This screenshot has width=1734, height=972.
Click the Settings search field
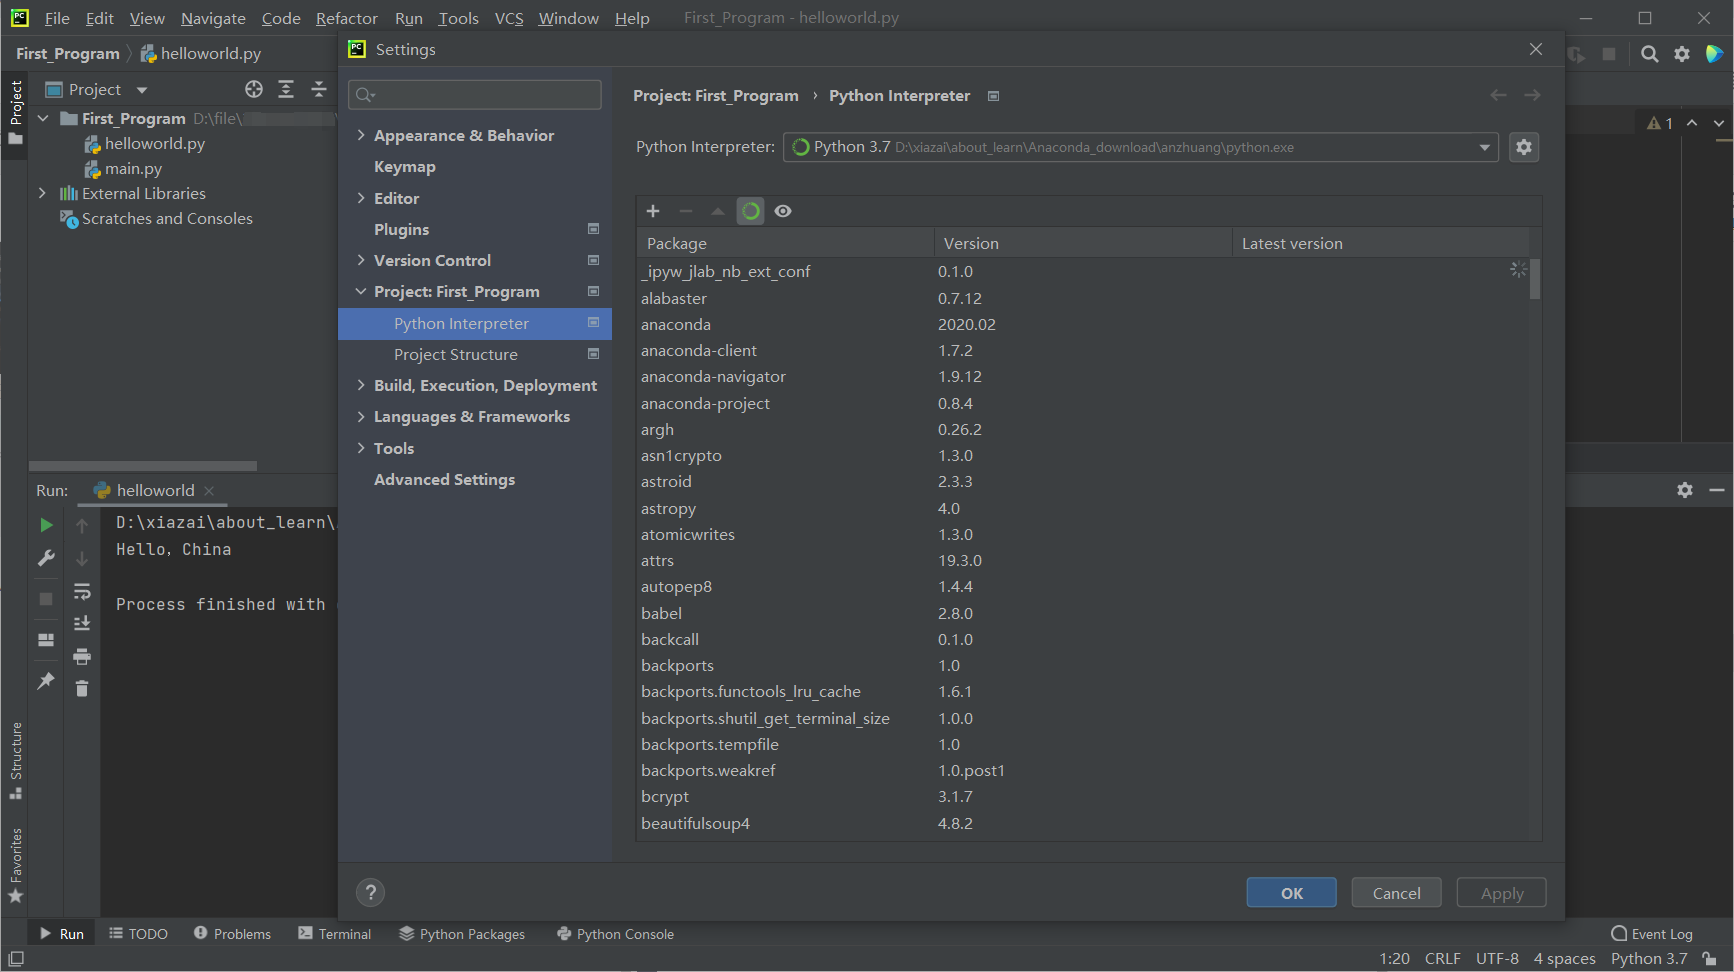(475, 94)
